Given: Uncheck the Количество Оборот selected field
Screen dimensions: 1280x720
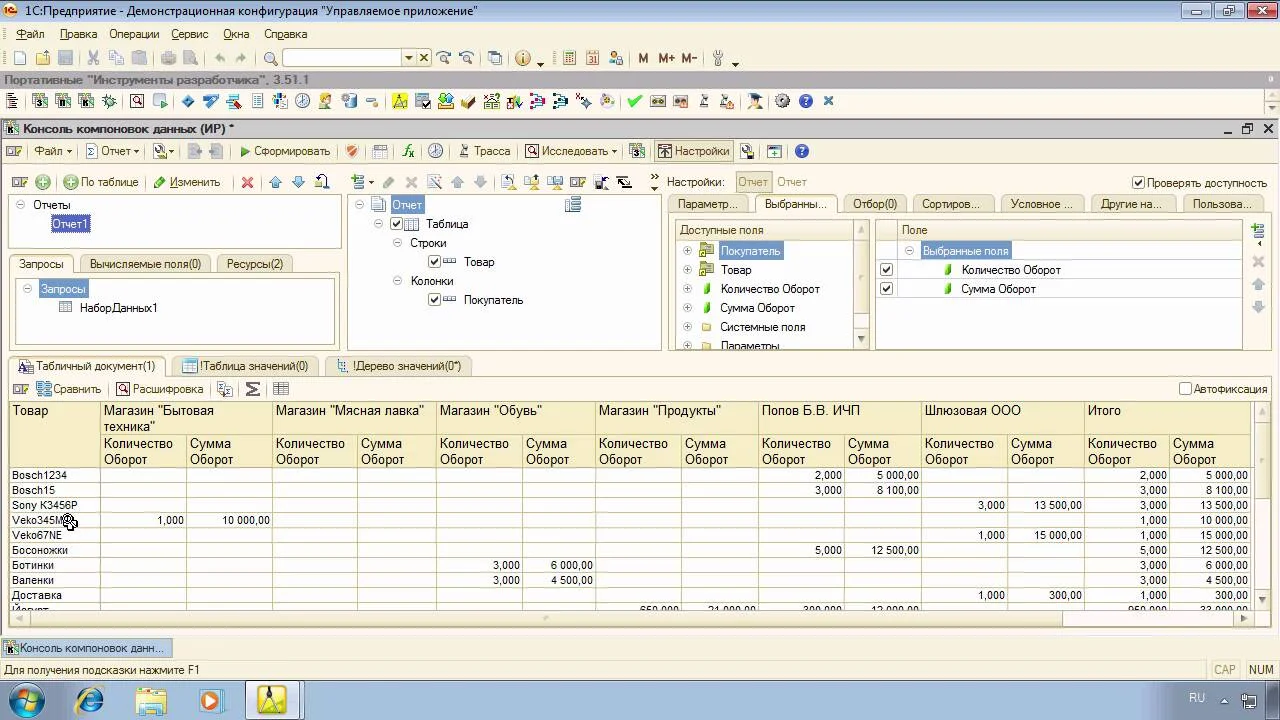Looking at the screenshot, I should (886, 270).
